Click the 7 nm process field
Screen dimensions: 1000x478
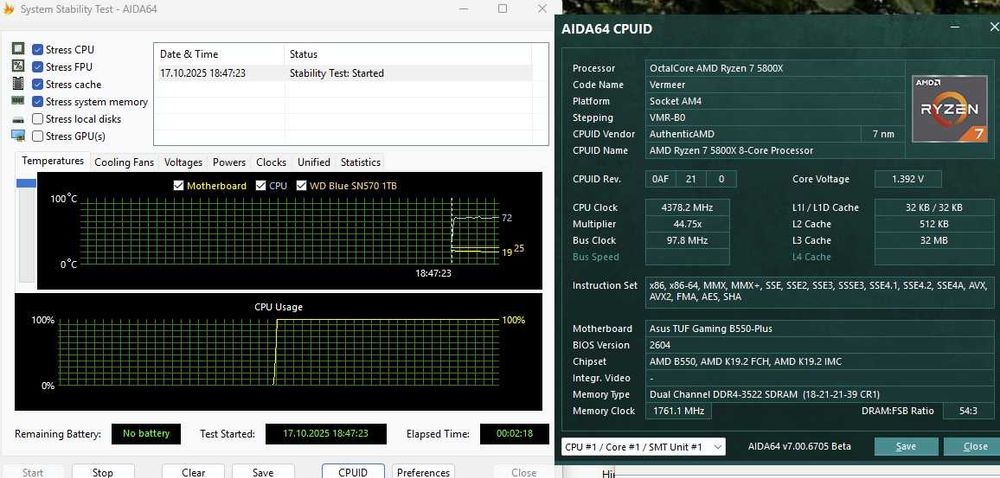click(x=883, y=134)
